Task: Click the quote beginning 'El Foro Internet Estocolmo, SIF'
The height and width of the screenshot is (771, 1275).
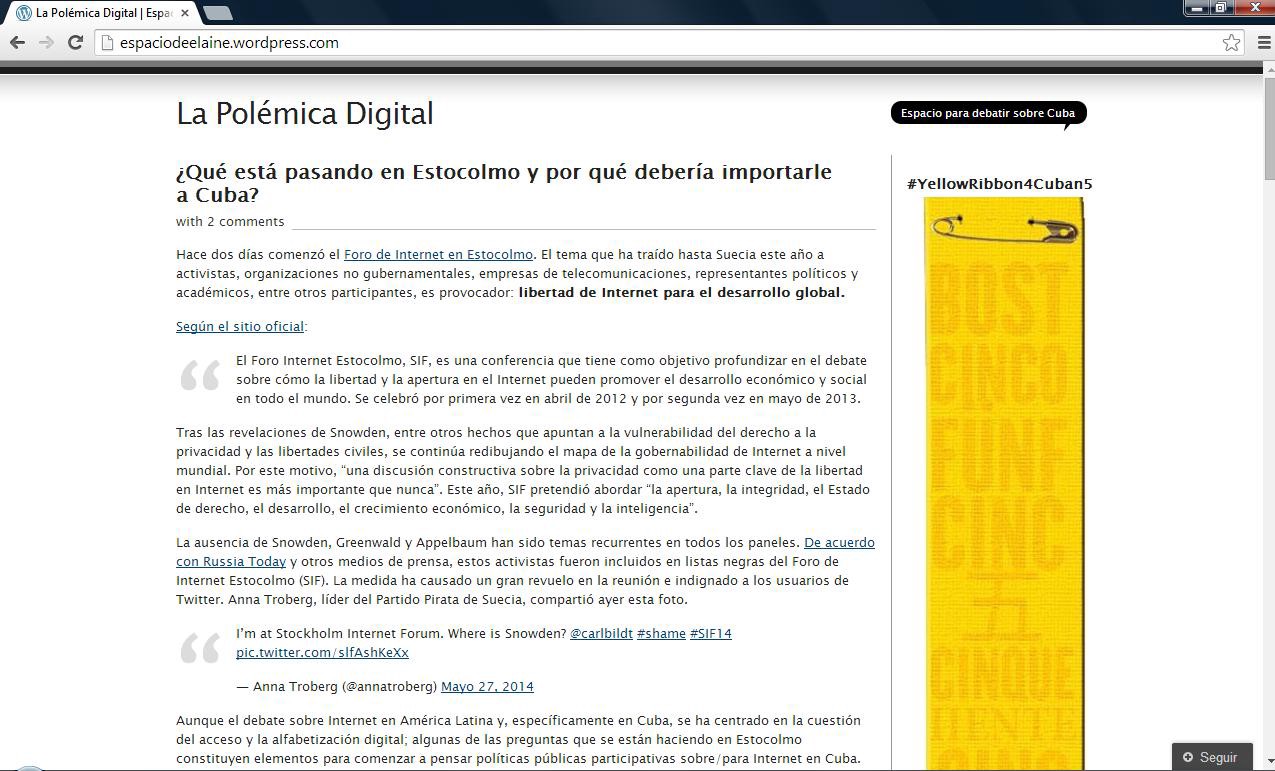Action: click(551, 380)
